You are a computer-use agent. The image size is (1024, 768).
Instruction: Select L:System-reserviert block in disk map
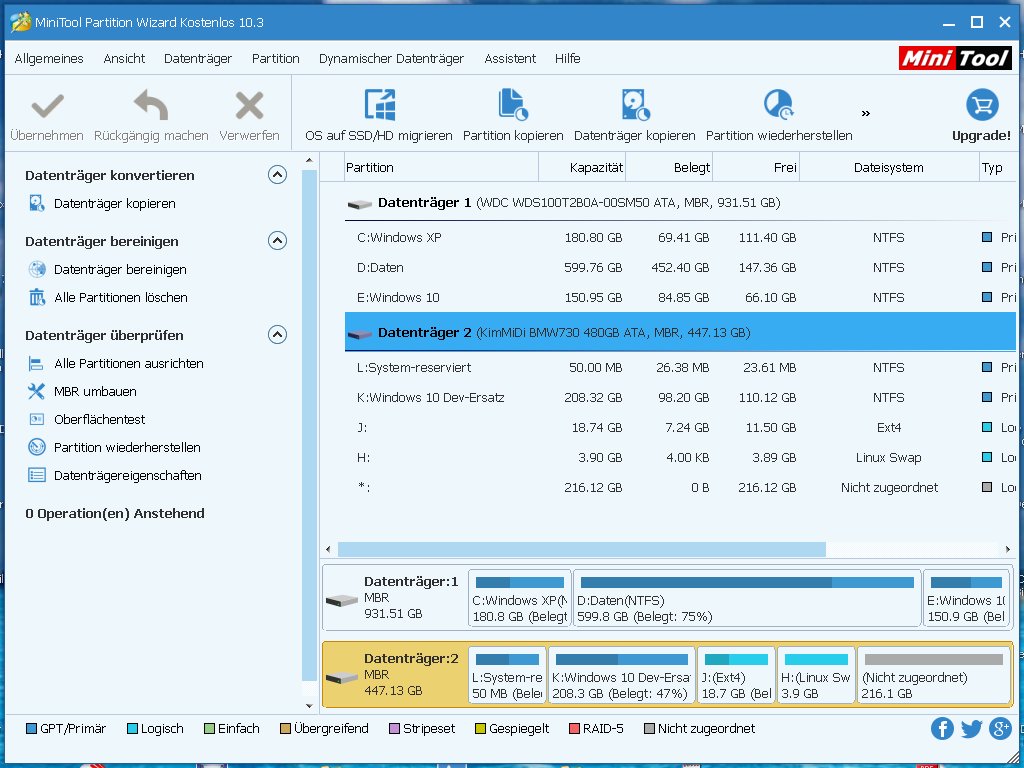(507, 675)
